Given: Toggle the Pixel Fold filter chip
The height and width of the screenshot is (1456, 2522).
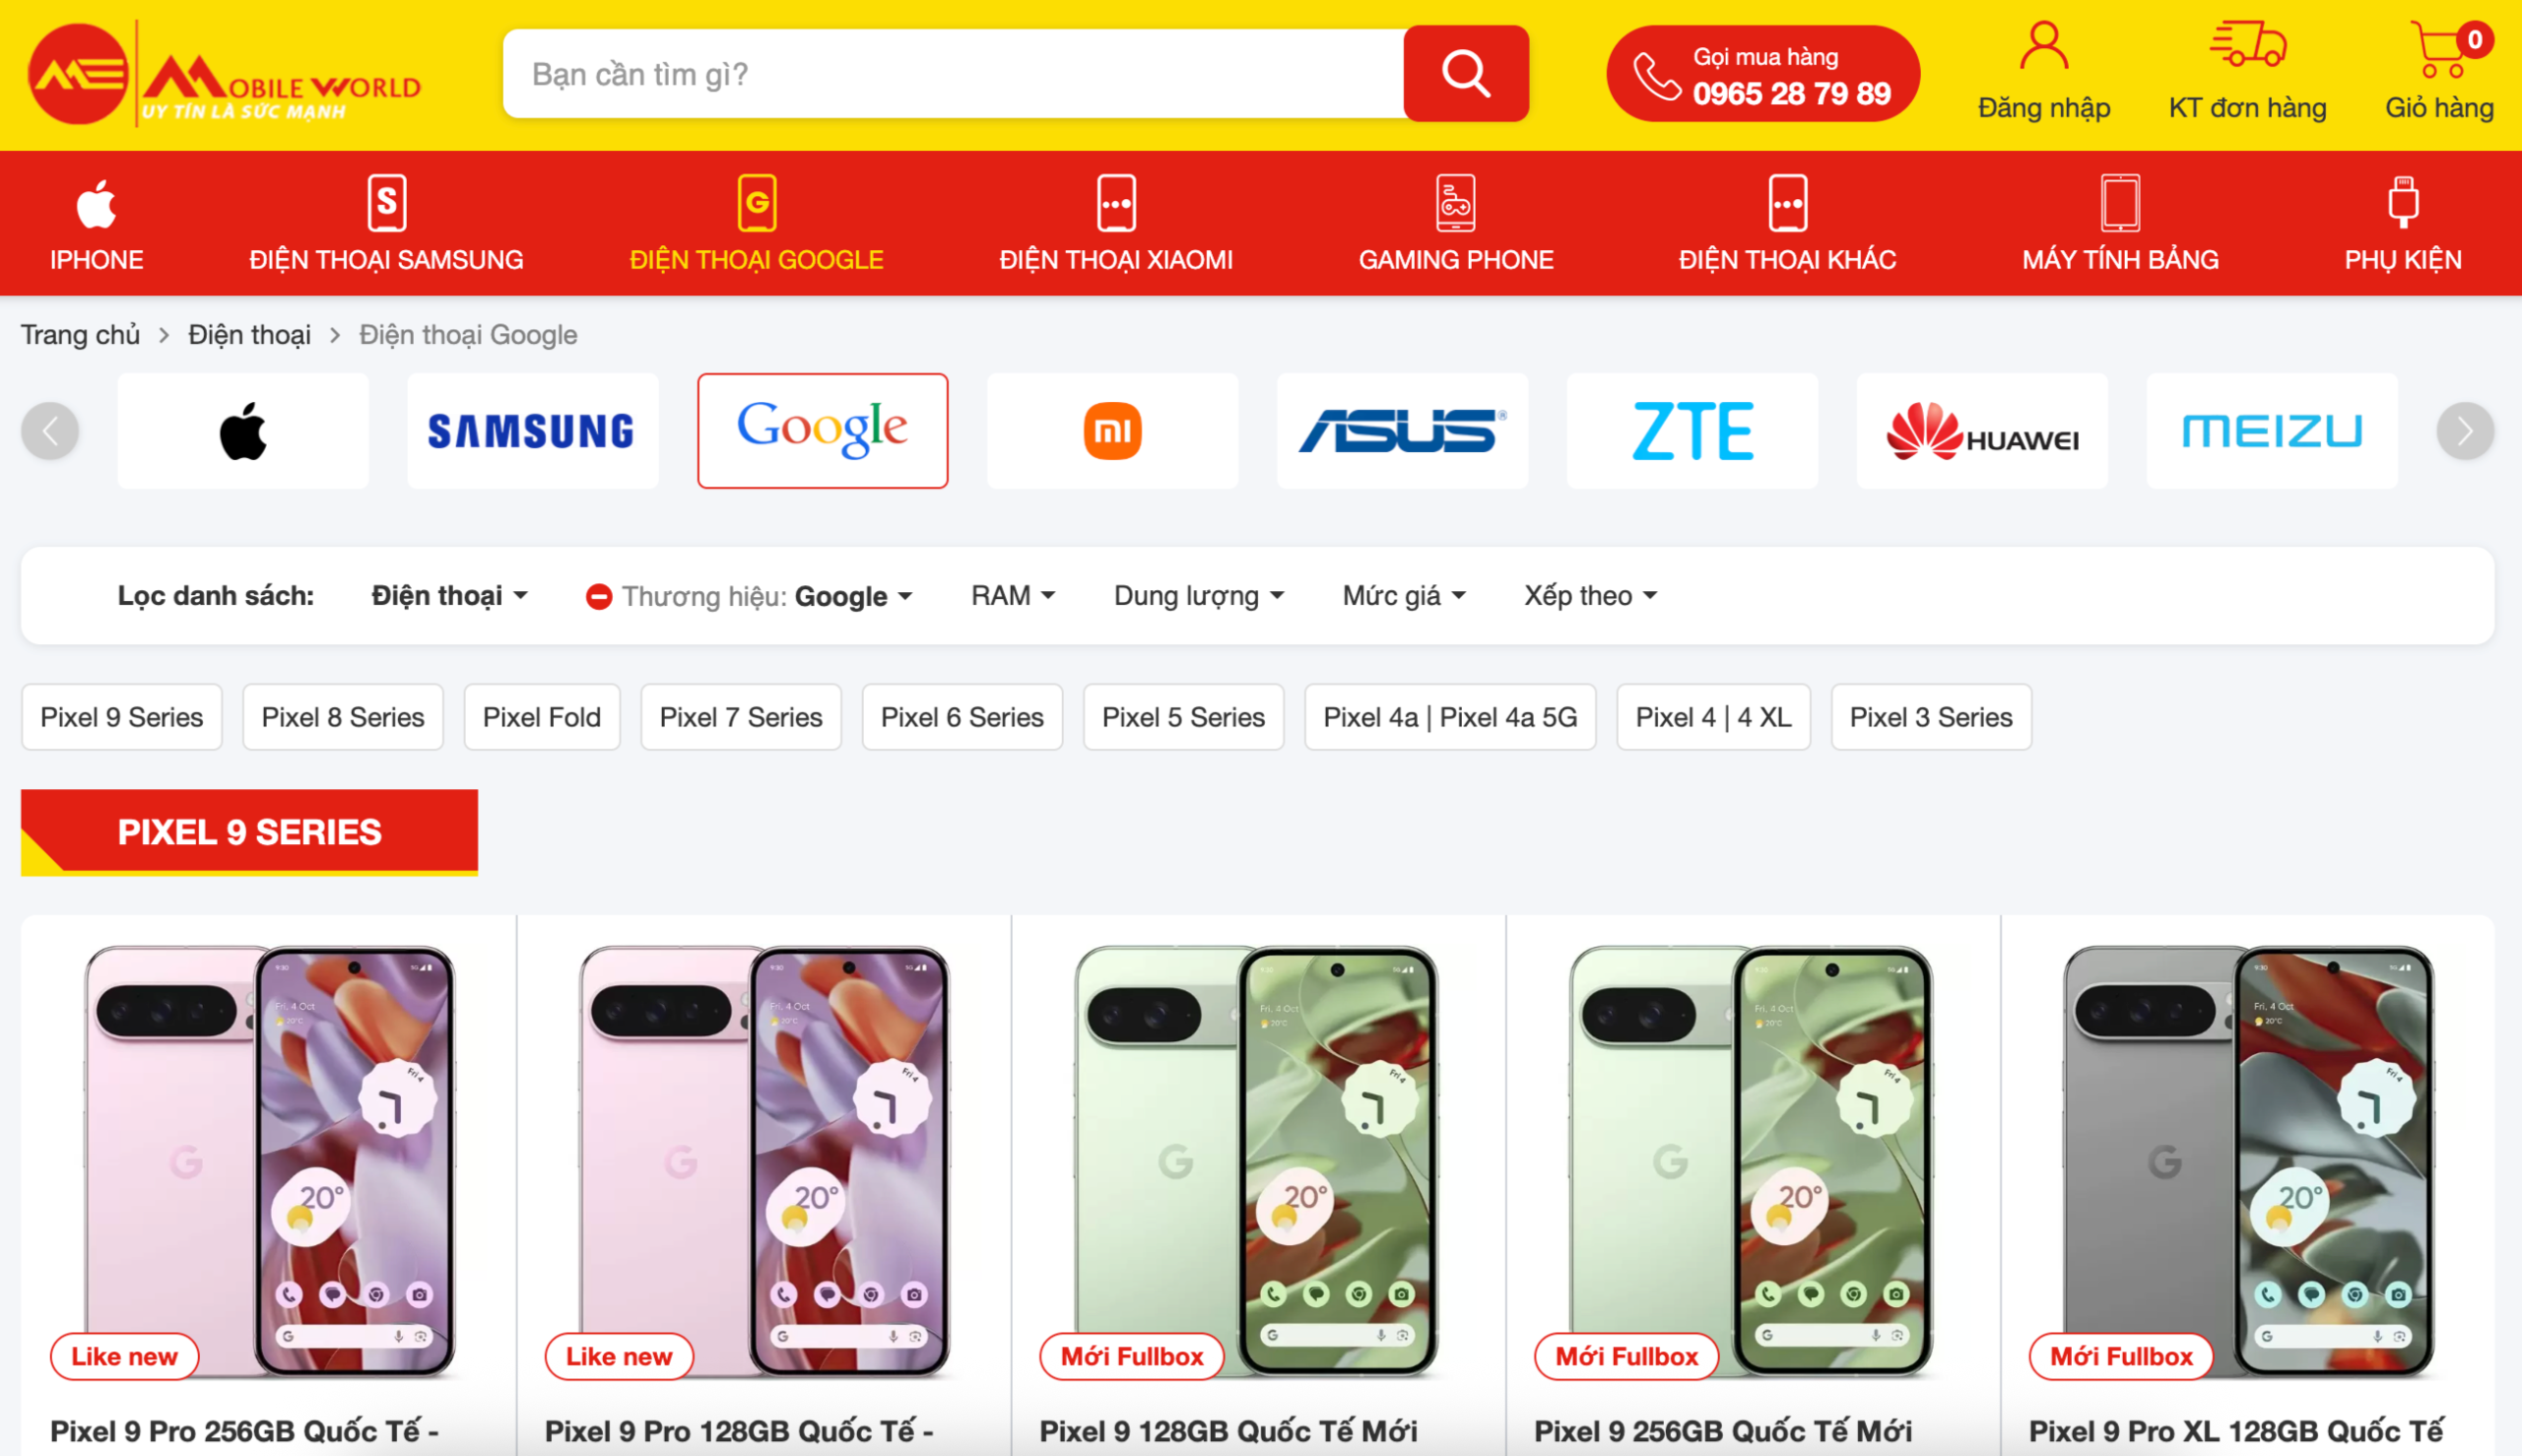Looking at the screenshot, I should (x=542, y=717).
